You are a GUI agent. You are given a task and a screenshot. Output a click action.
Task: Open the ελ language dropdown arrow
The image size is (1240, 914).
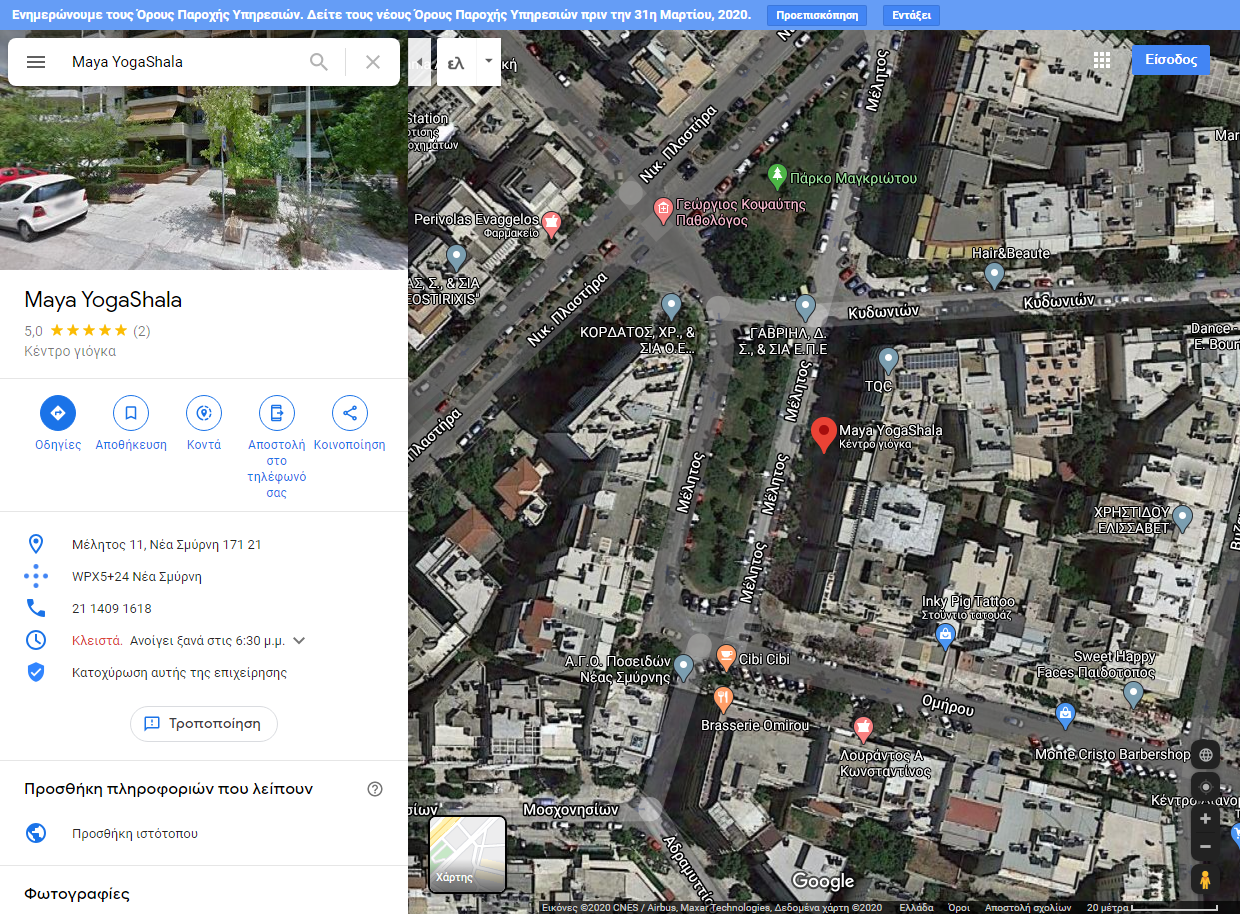pos(488,62)
